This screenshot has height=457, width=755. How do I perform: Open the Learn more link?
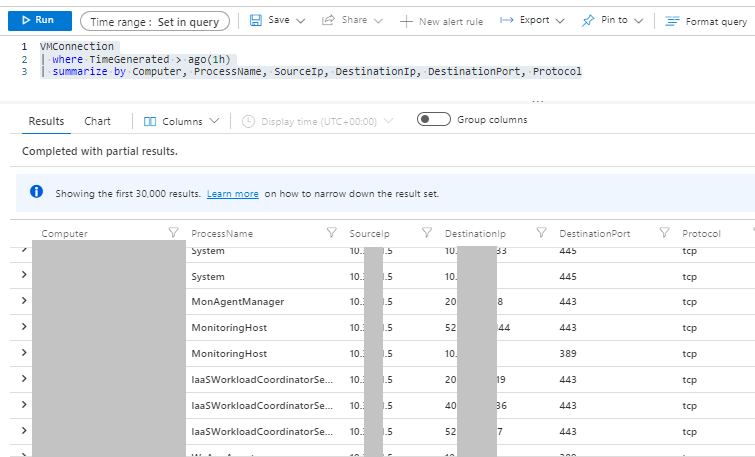coord(232,194)
